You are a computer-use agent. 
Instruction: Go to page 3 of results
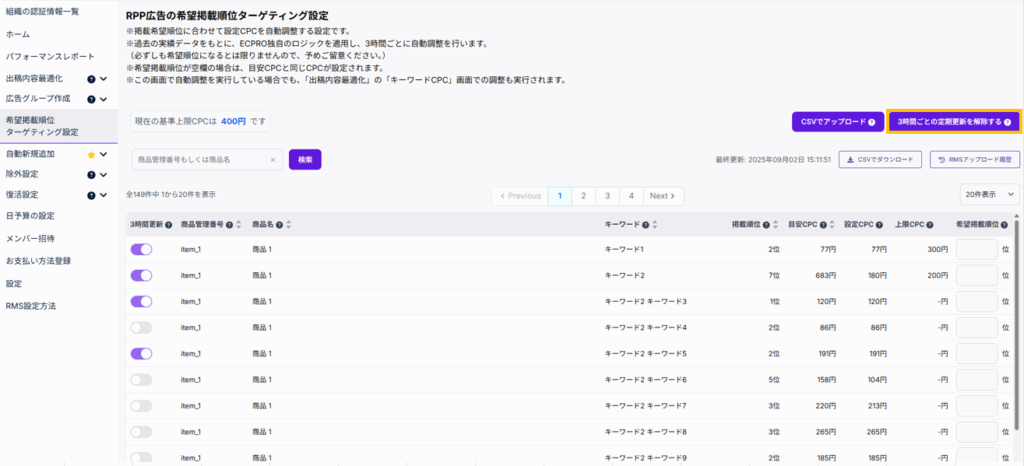(607, 196)
